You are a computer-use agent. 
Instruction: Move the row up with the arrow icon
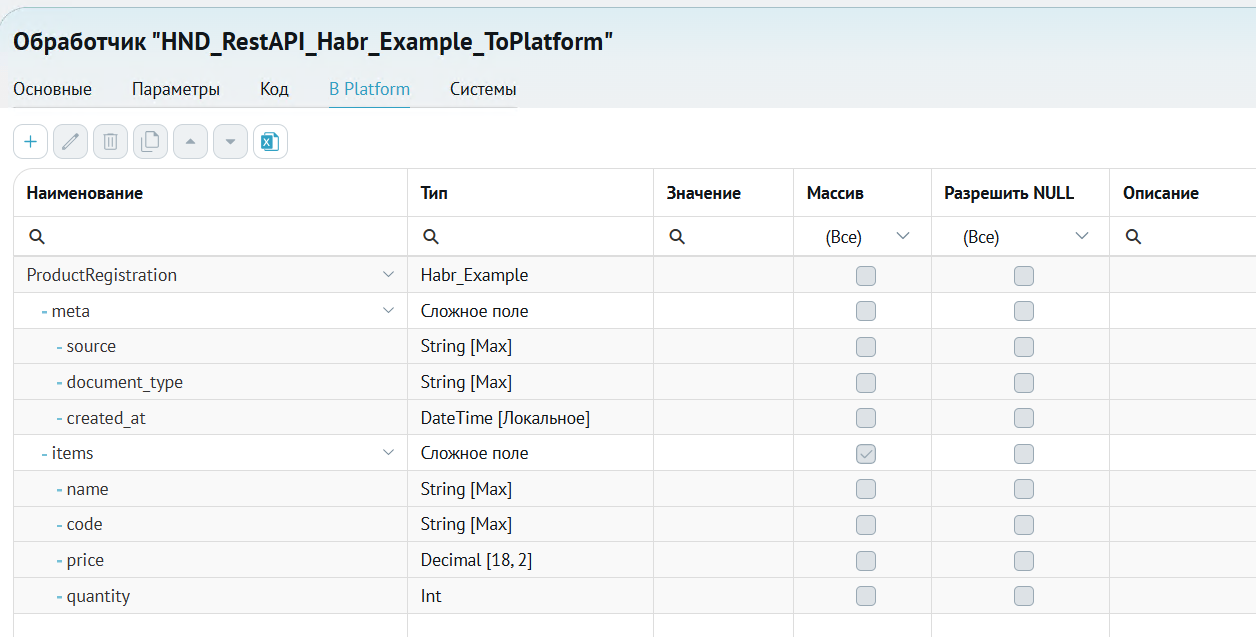coord(190,142)
